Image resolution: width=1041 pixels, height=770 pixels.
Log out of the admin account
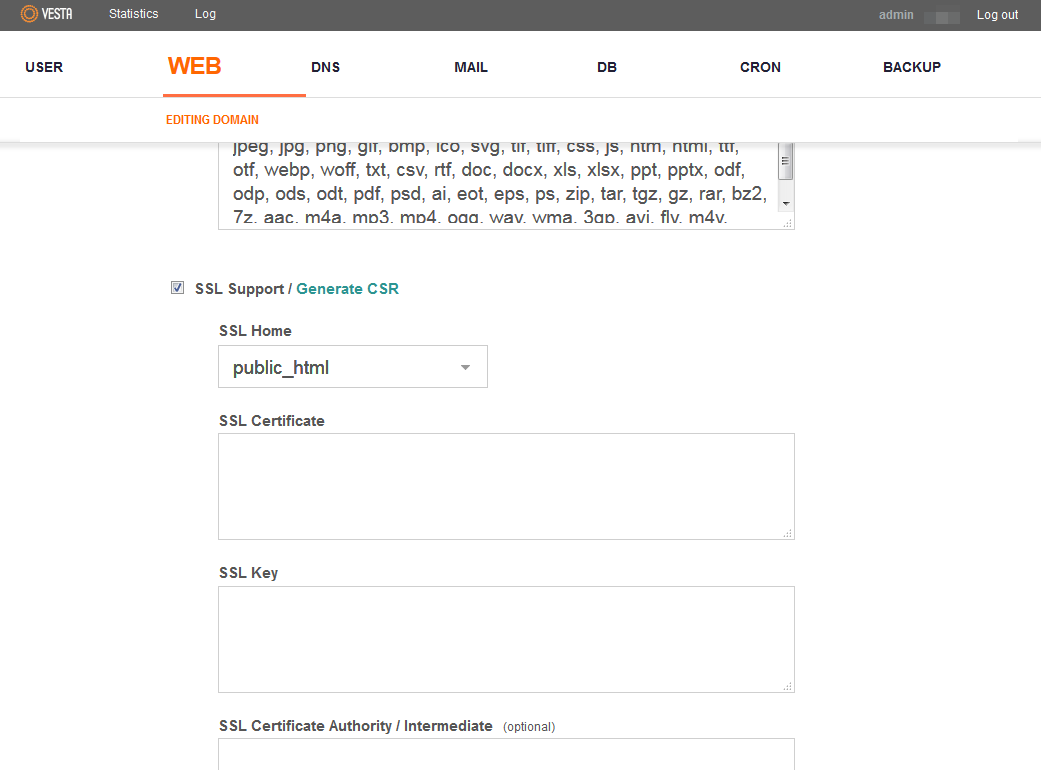997,15
